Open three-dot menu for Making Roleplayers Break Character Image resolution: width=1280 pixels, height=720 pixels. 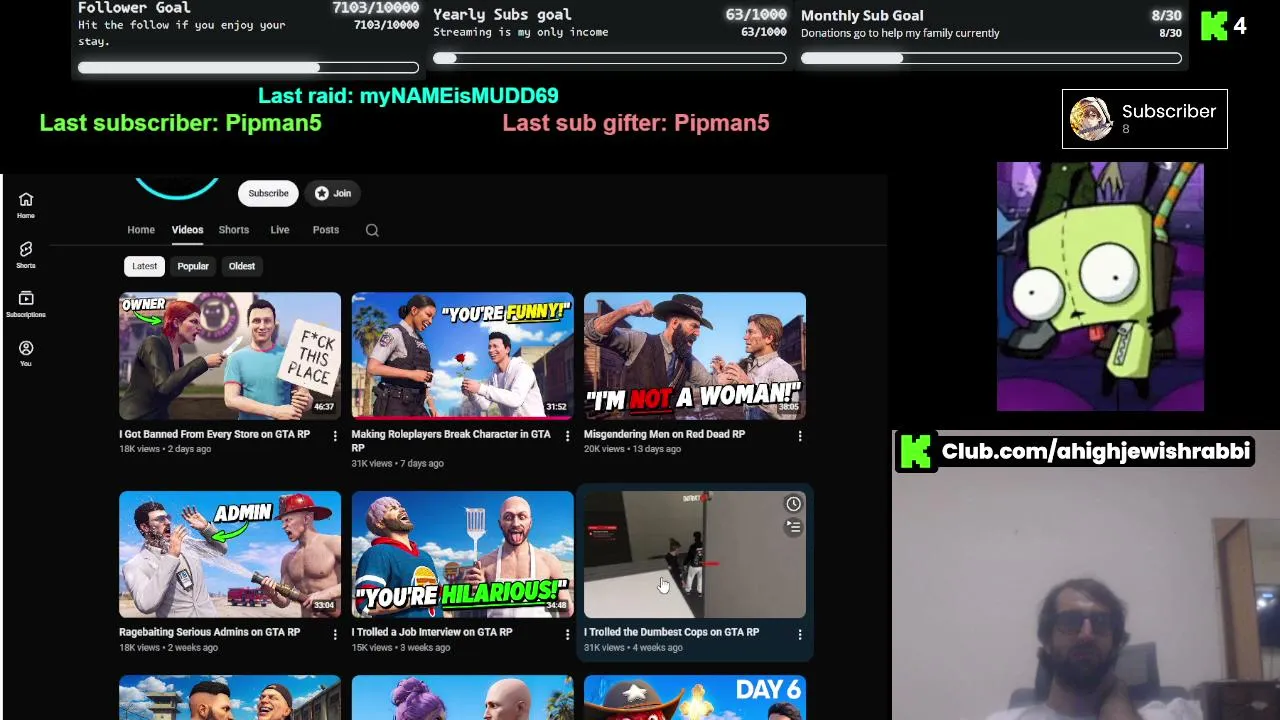(567, 436)
